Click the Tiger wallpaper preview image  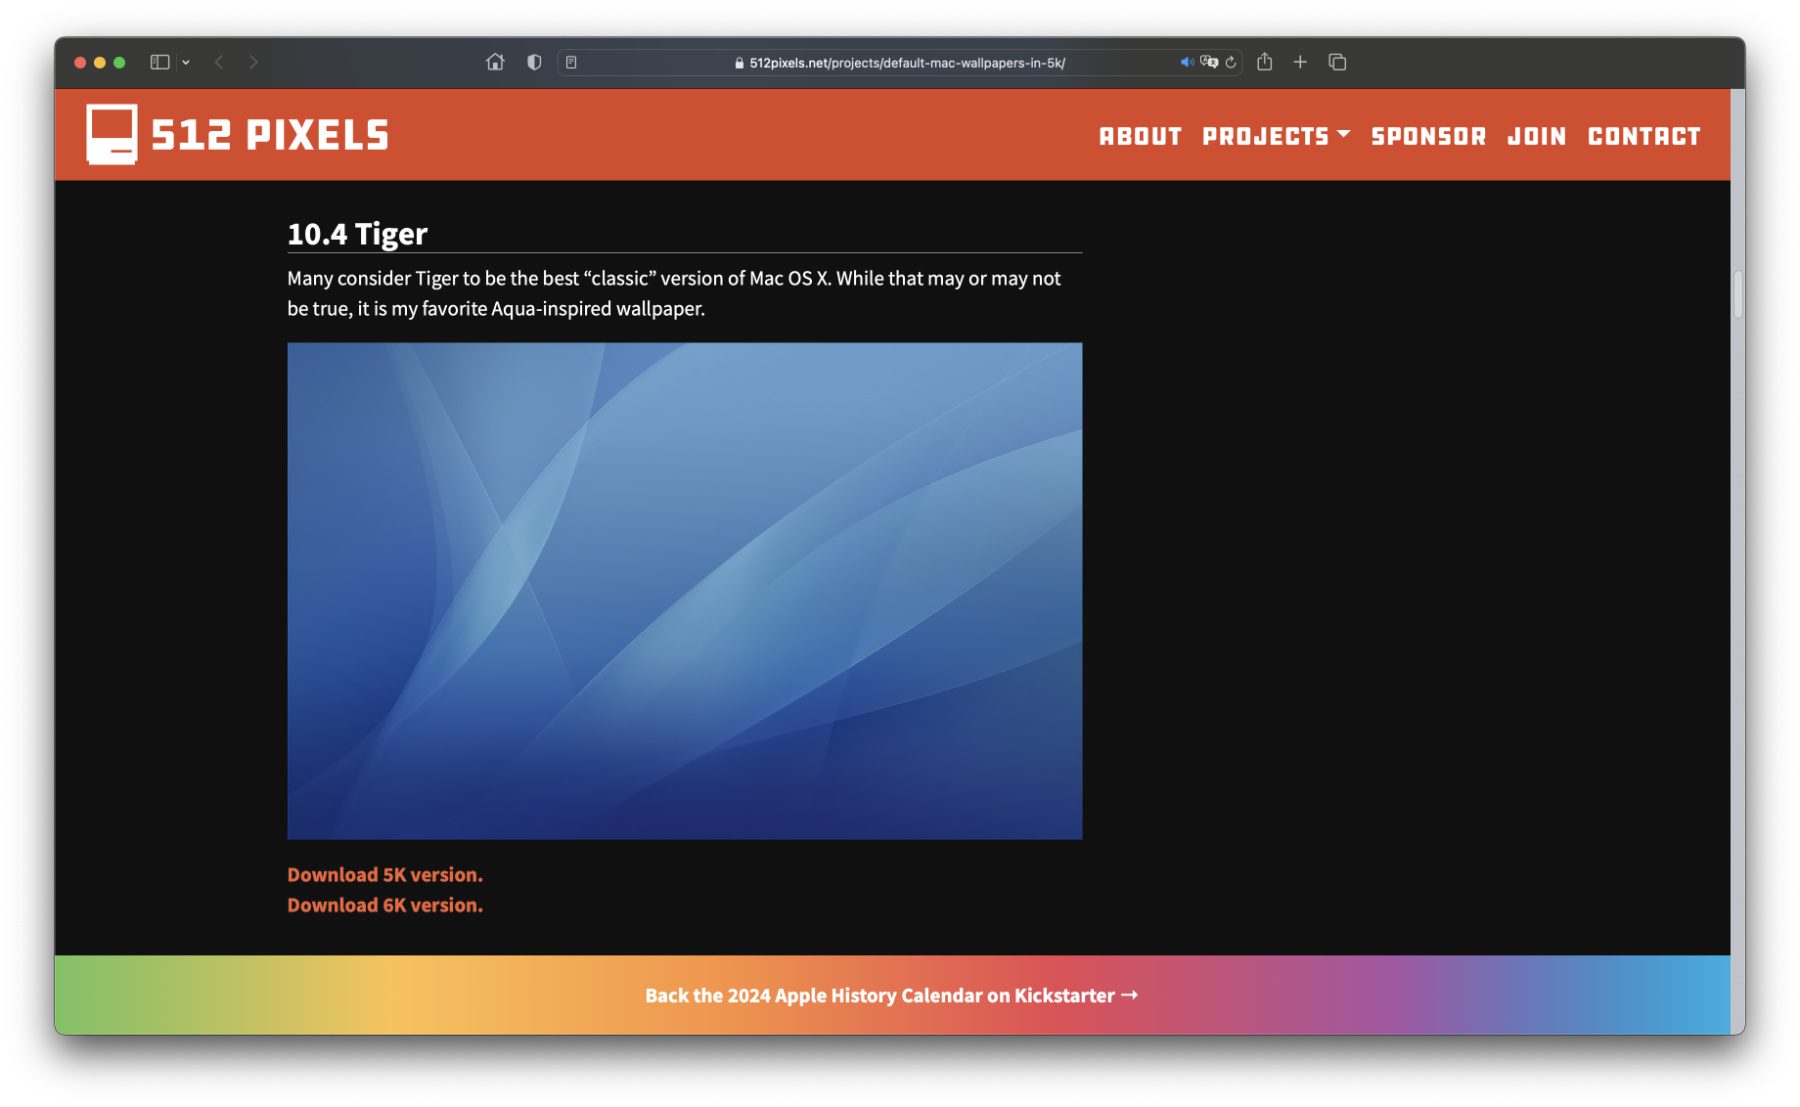pos(684,590)
